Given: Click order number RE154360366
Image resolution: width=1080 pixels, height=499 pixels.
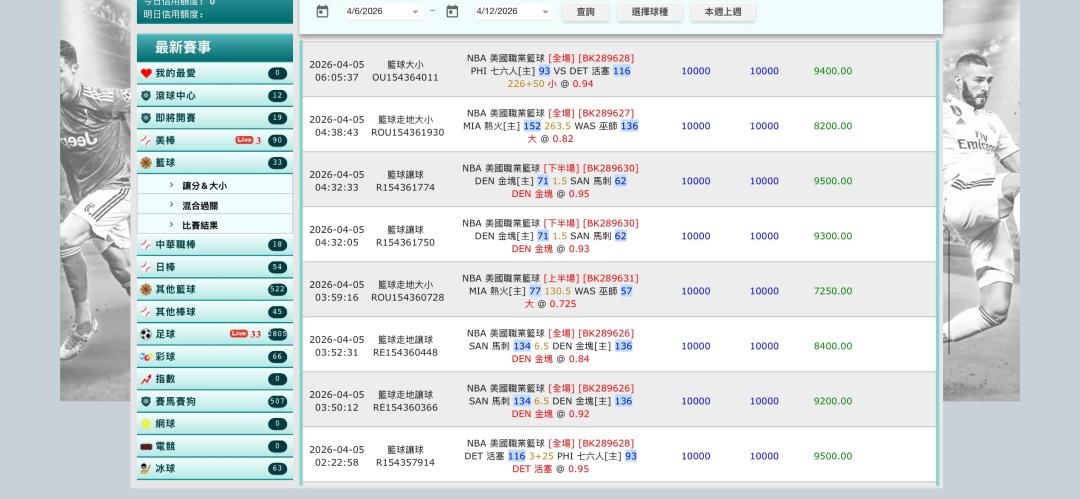Looking at the screenshot, I should (405, 407).
